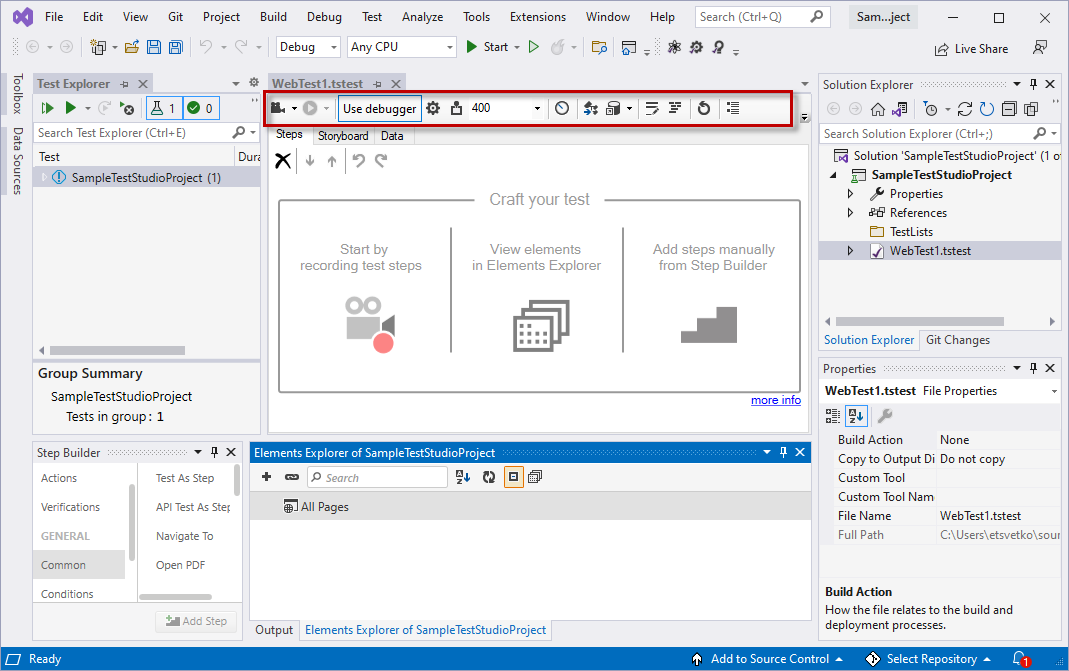Toggle passed tests filter showing 0
The height and width of the screenshot is (671, 1069).
click(x=201, y=108)
